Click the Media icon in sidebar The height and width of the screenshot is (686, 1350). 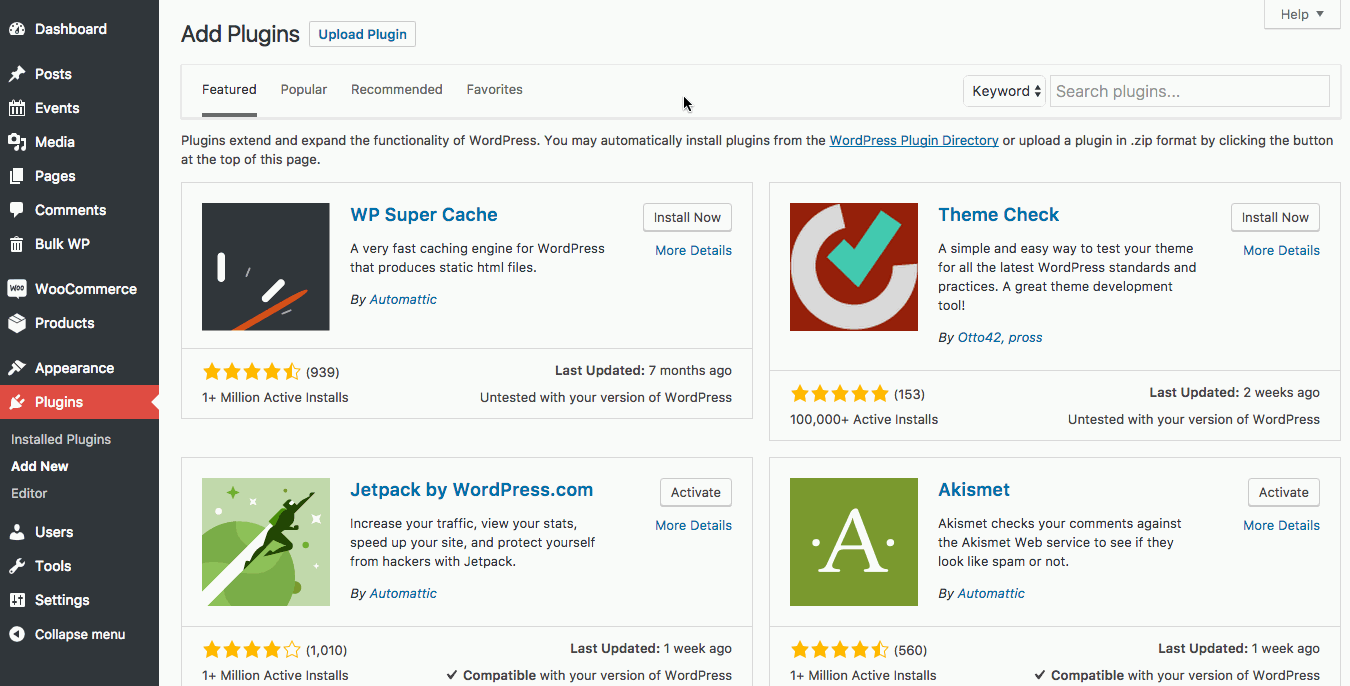pyautogui.click(x=17, y=142)
